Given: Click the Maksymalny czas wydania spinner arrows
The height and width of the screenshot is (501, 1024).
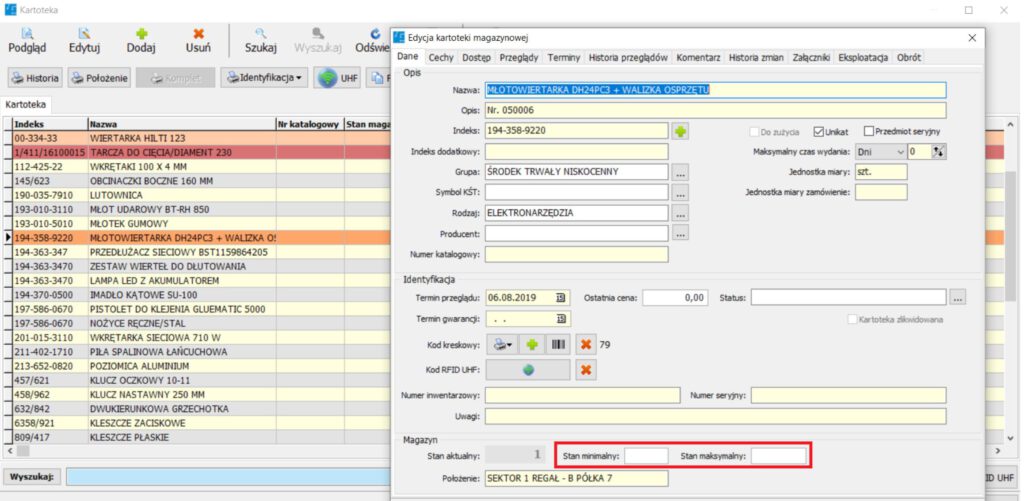Looking at the screenshot, I should 938,151.
